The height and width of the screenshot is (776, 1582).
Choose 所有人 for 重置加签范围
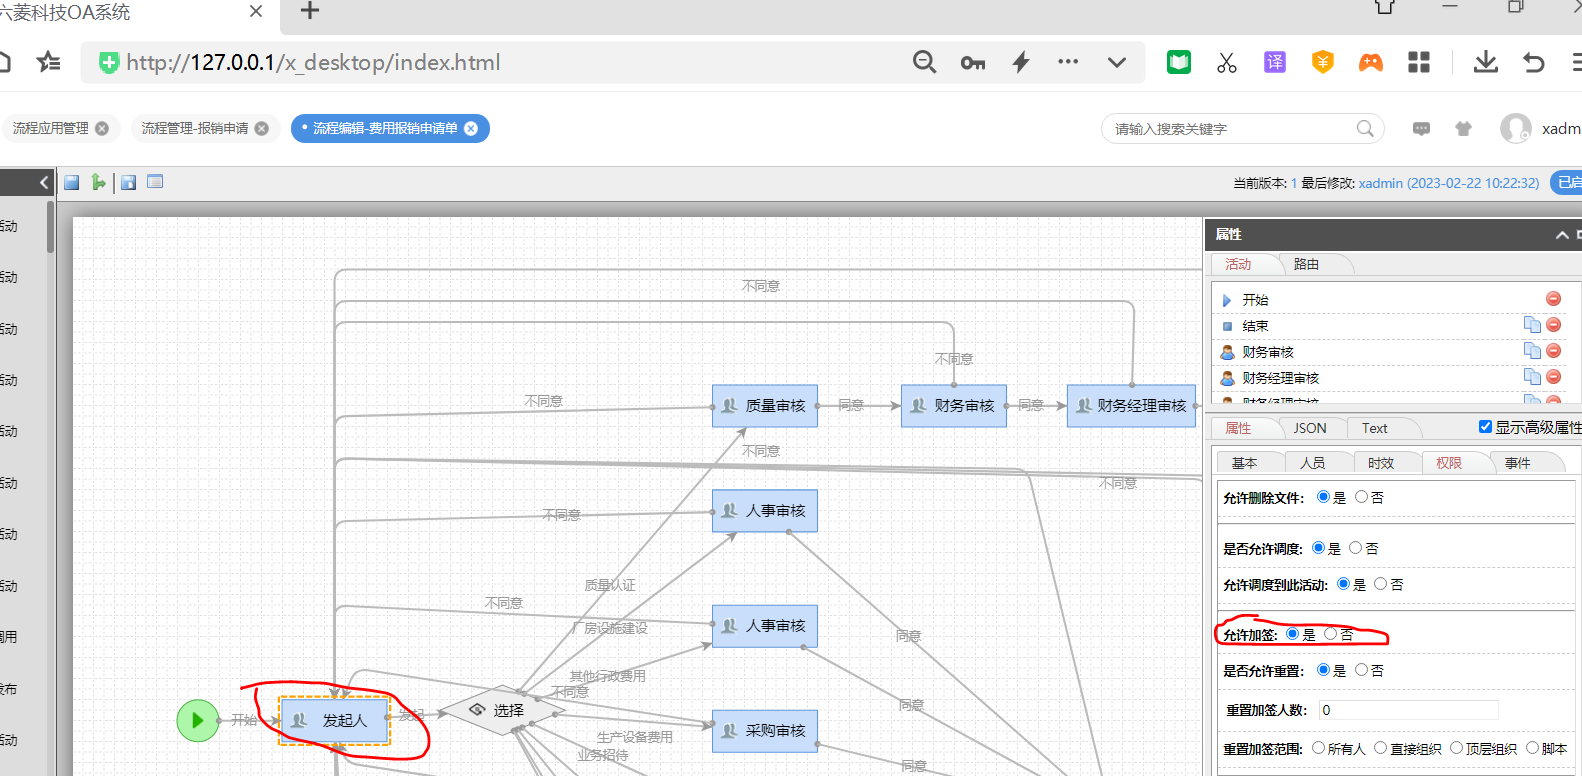[1319, 748]
